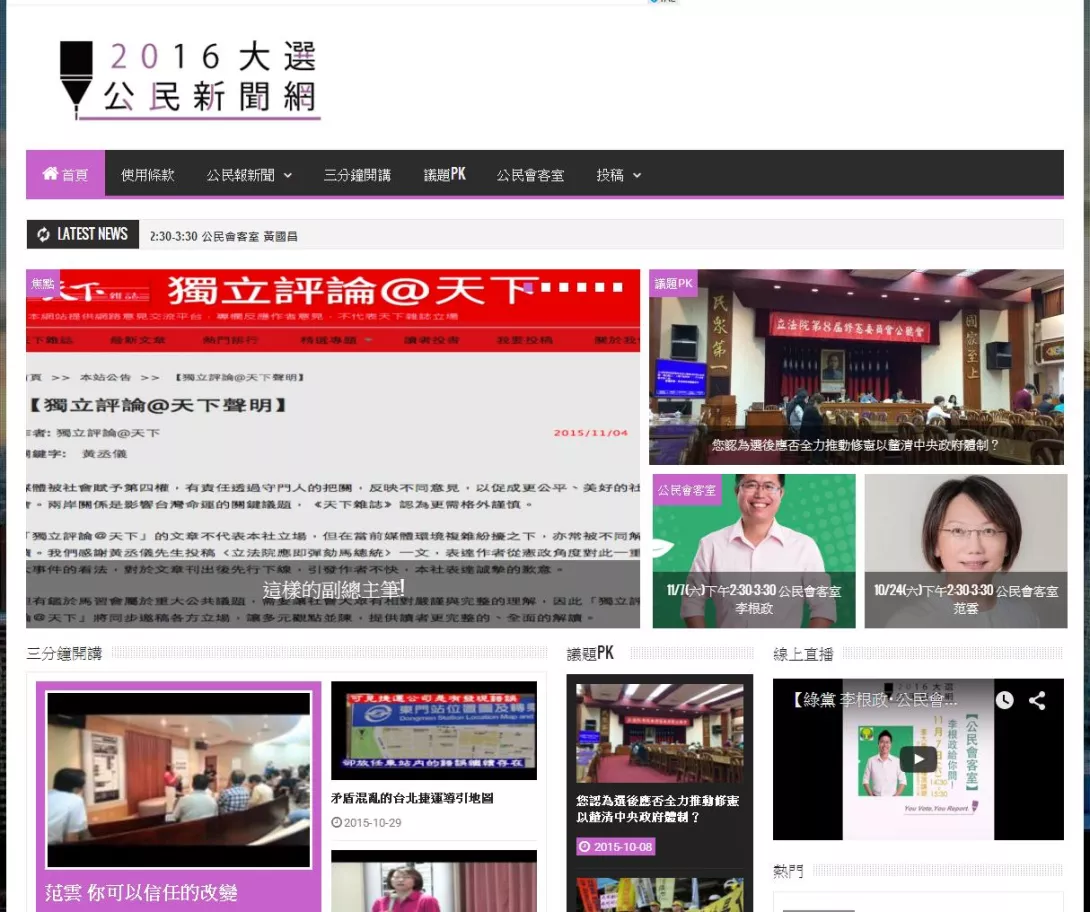Open the 10/24 公民會客室 范雲 card
Viewport: 1090px width, 912px height.
[966, 551]
